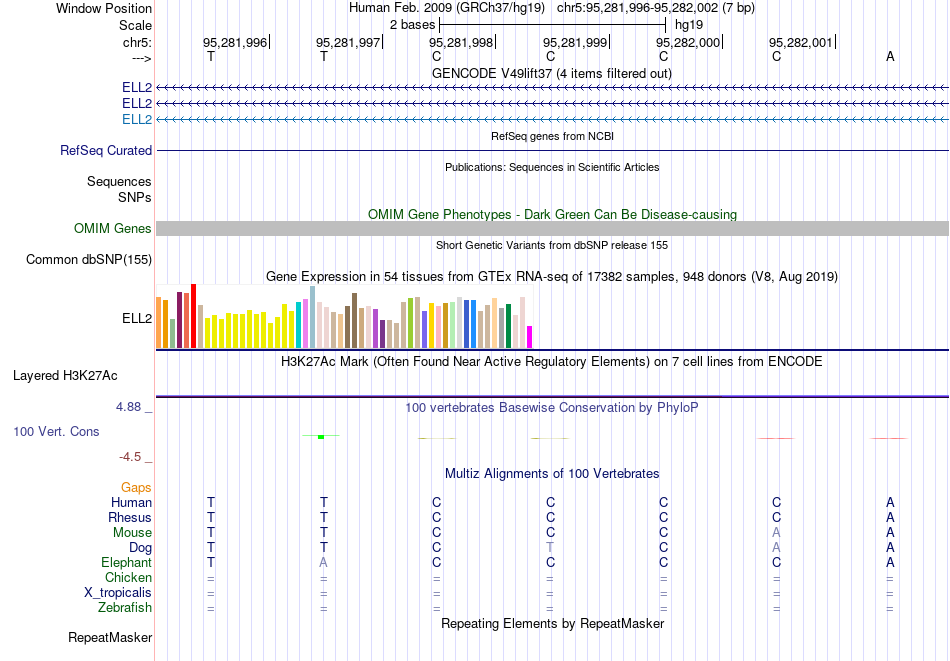Viewport: 950px width, 661px height.
Task: Click the faded T base in Dog row
Action: (x=550, y=548)
